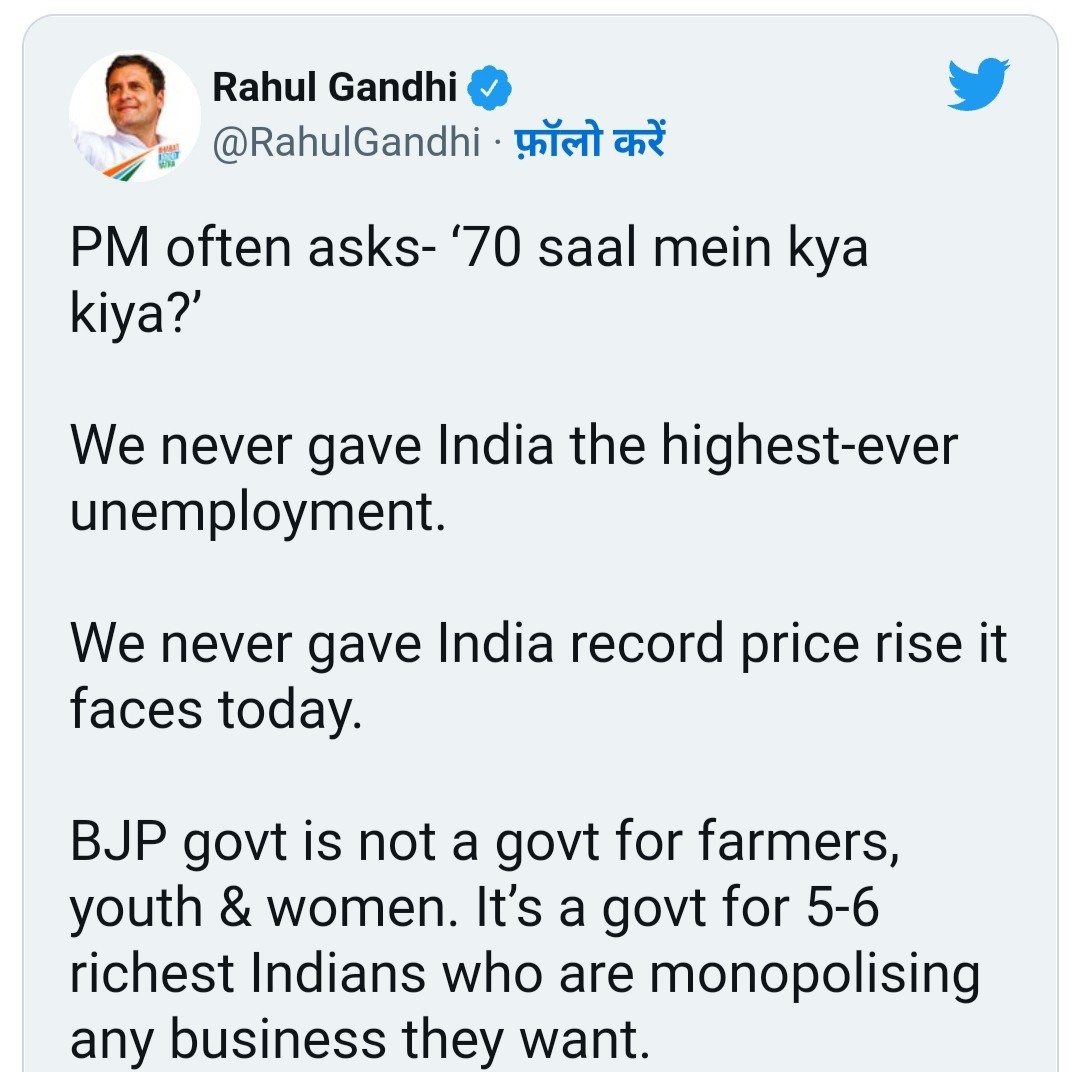The width and height of the screenshot is (1080, 1072).
Task: Click the word "unemployment."
Action: point(257,512)
